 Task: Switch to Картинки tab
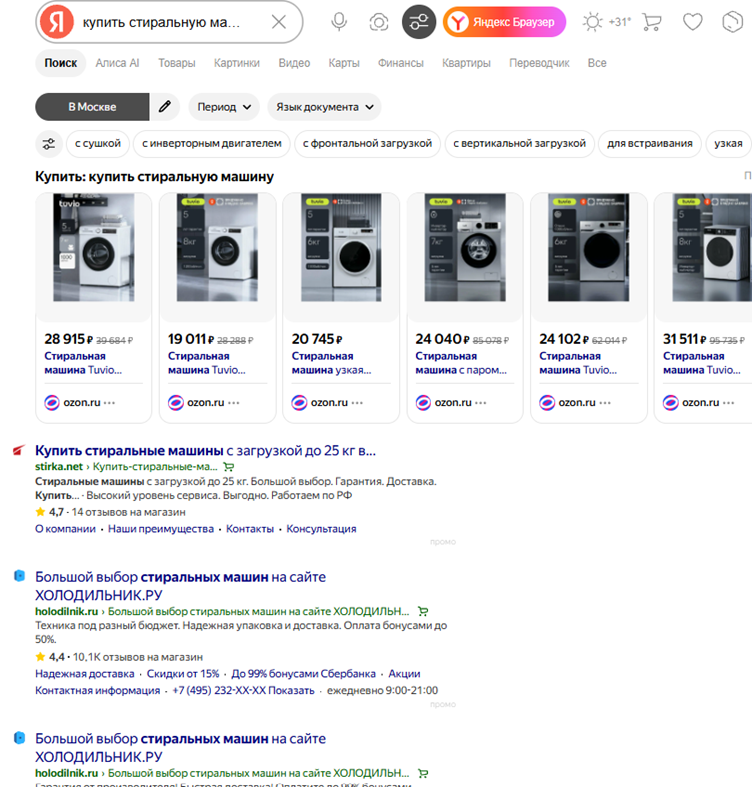(237, 63)
